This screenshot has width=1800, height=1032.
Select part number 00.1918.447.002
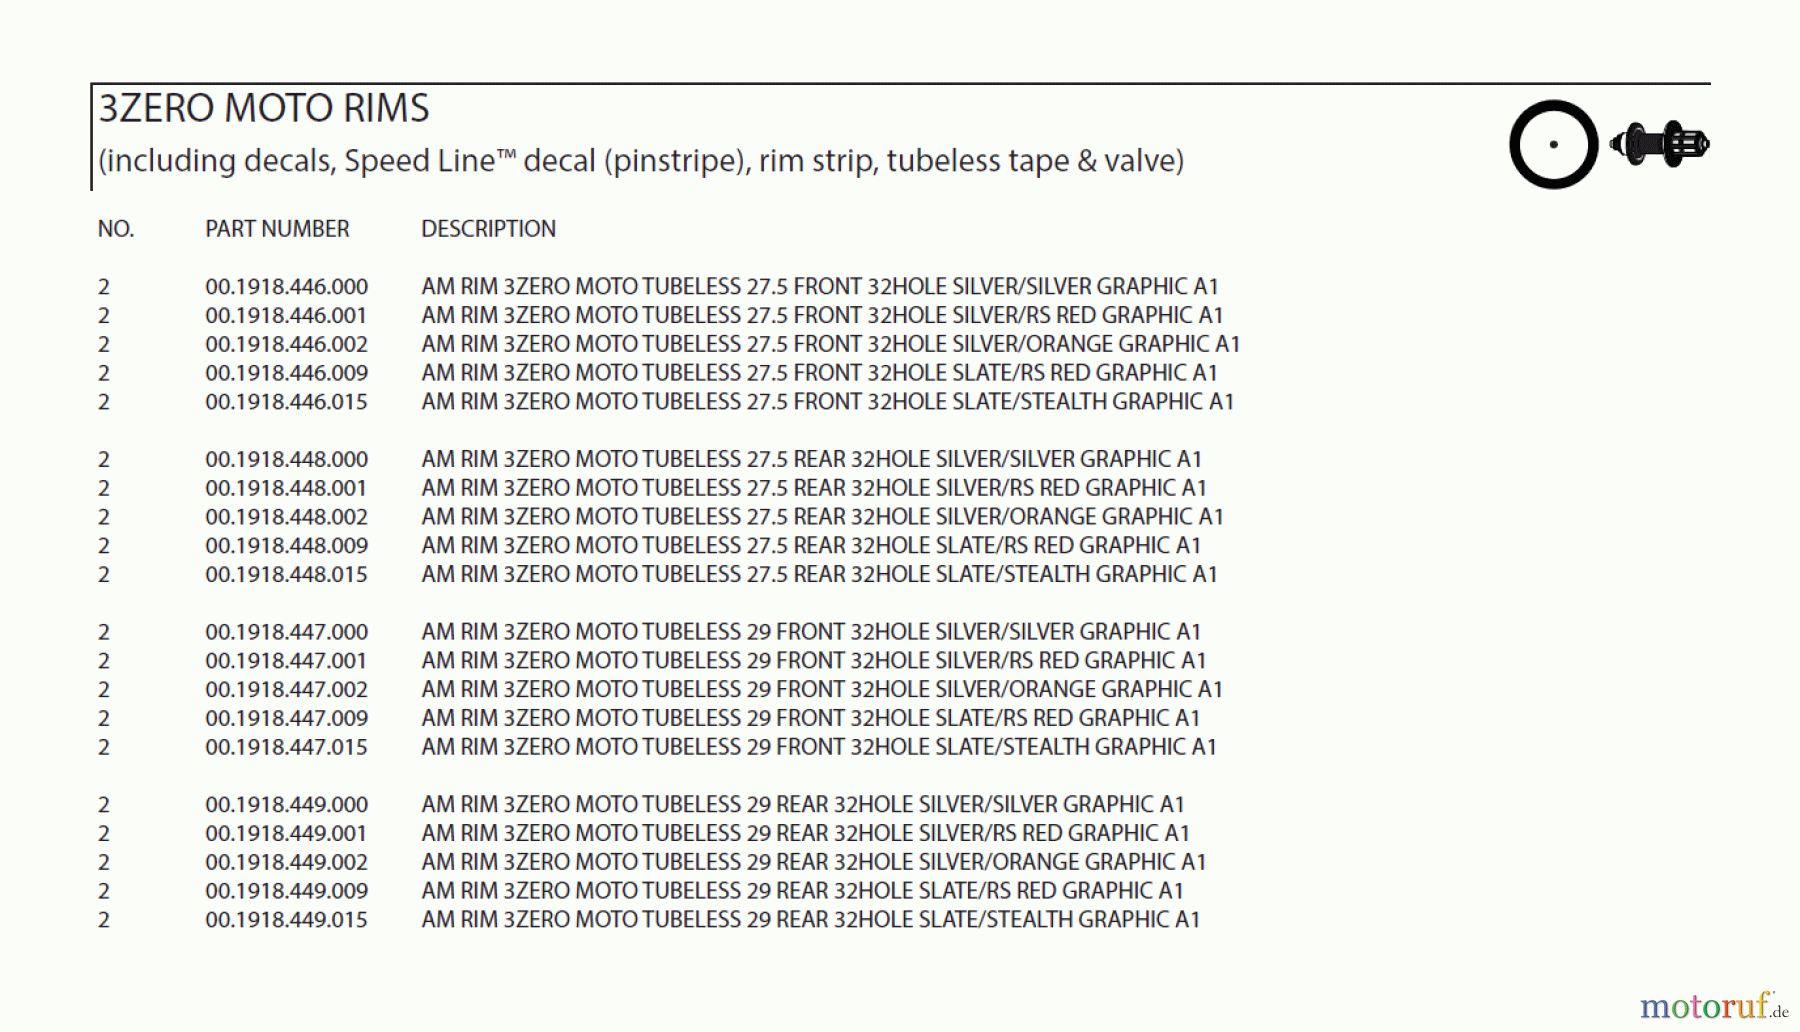[x=286, y=690]
